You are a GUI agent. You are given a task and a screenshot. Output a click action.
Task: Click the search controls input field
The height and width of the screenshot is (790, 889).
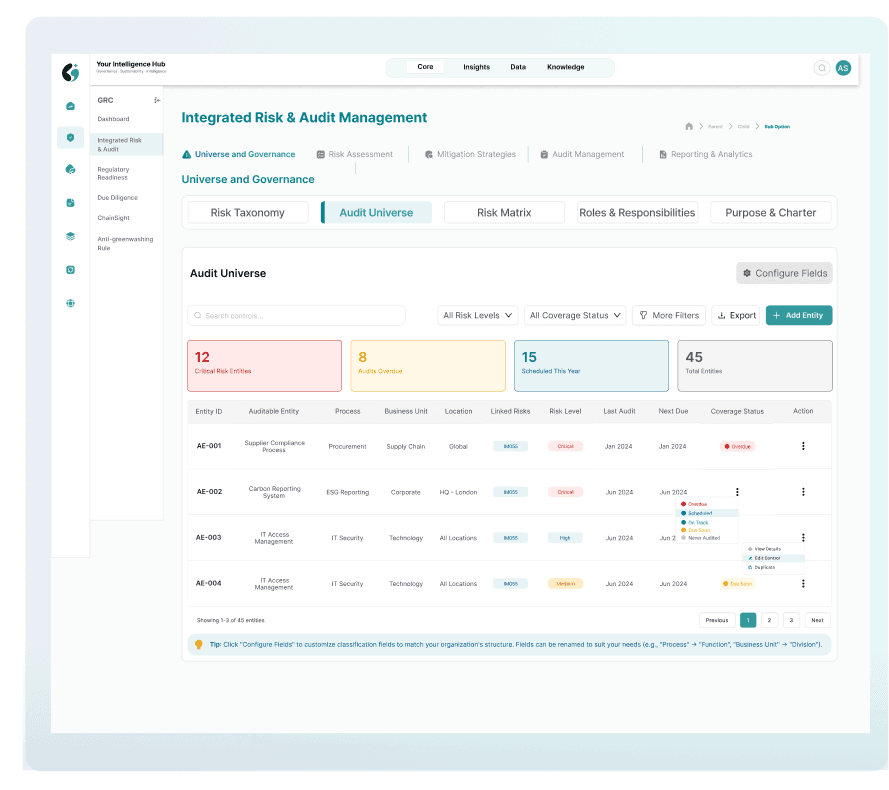(x=296, y=315)
